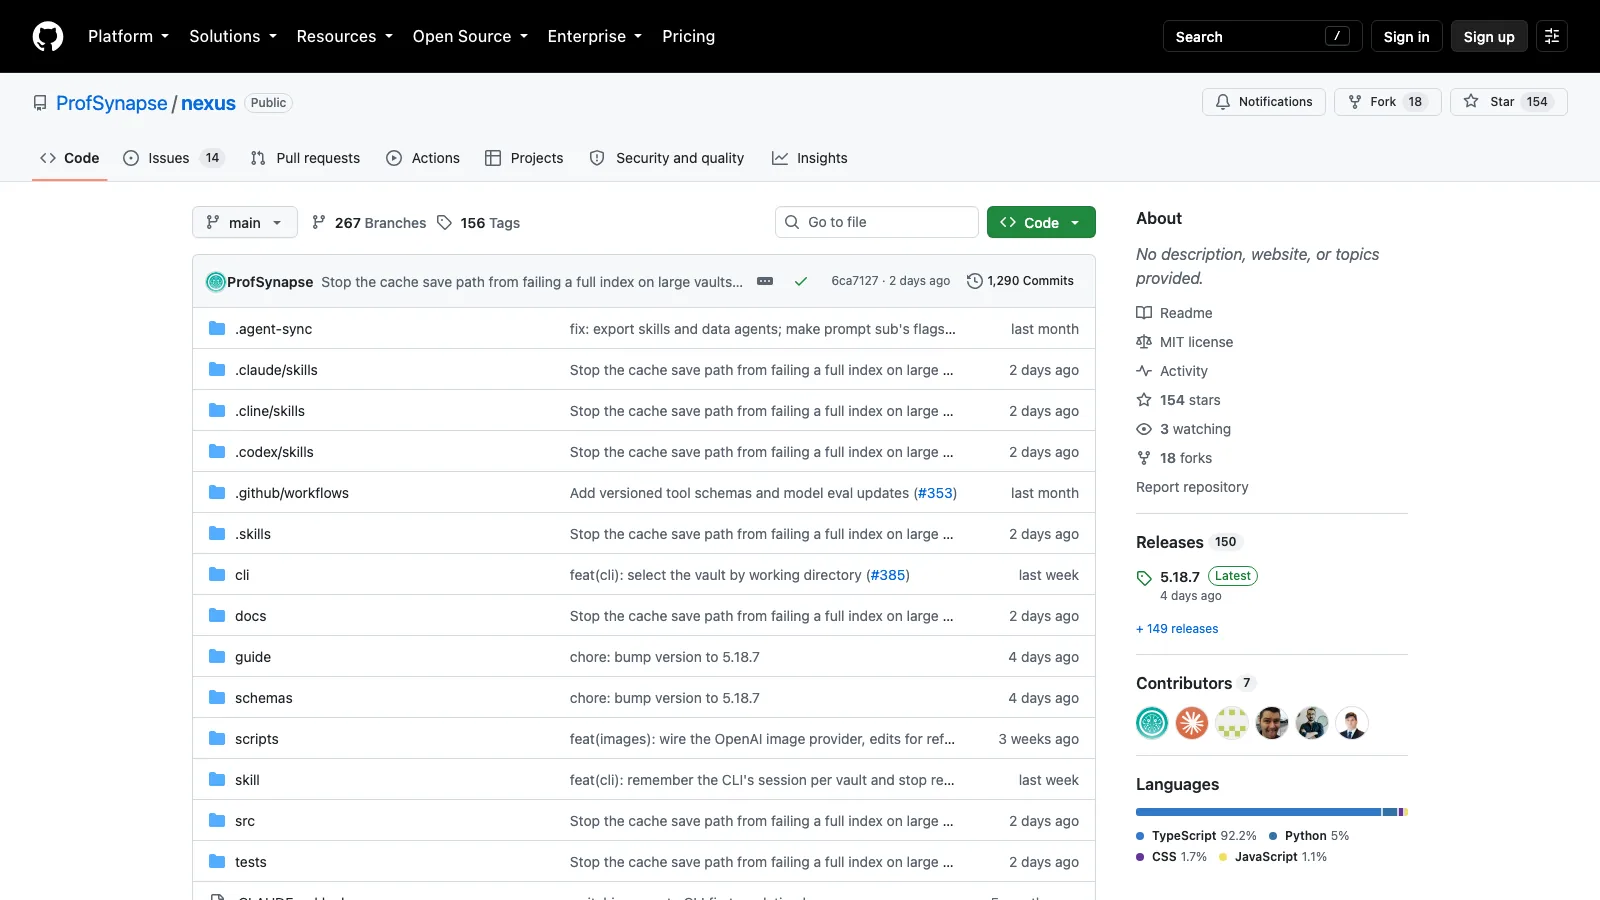
Task: Click the folder icon for schemas
Action: (217, 697)
